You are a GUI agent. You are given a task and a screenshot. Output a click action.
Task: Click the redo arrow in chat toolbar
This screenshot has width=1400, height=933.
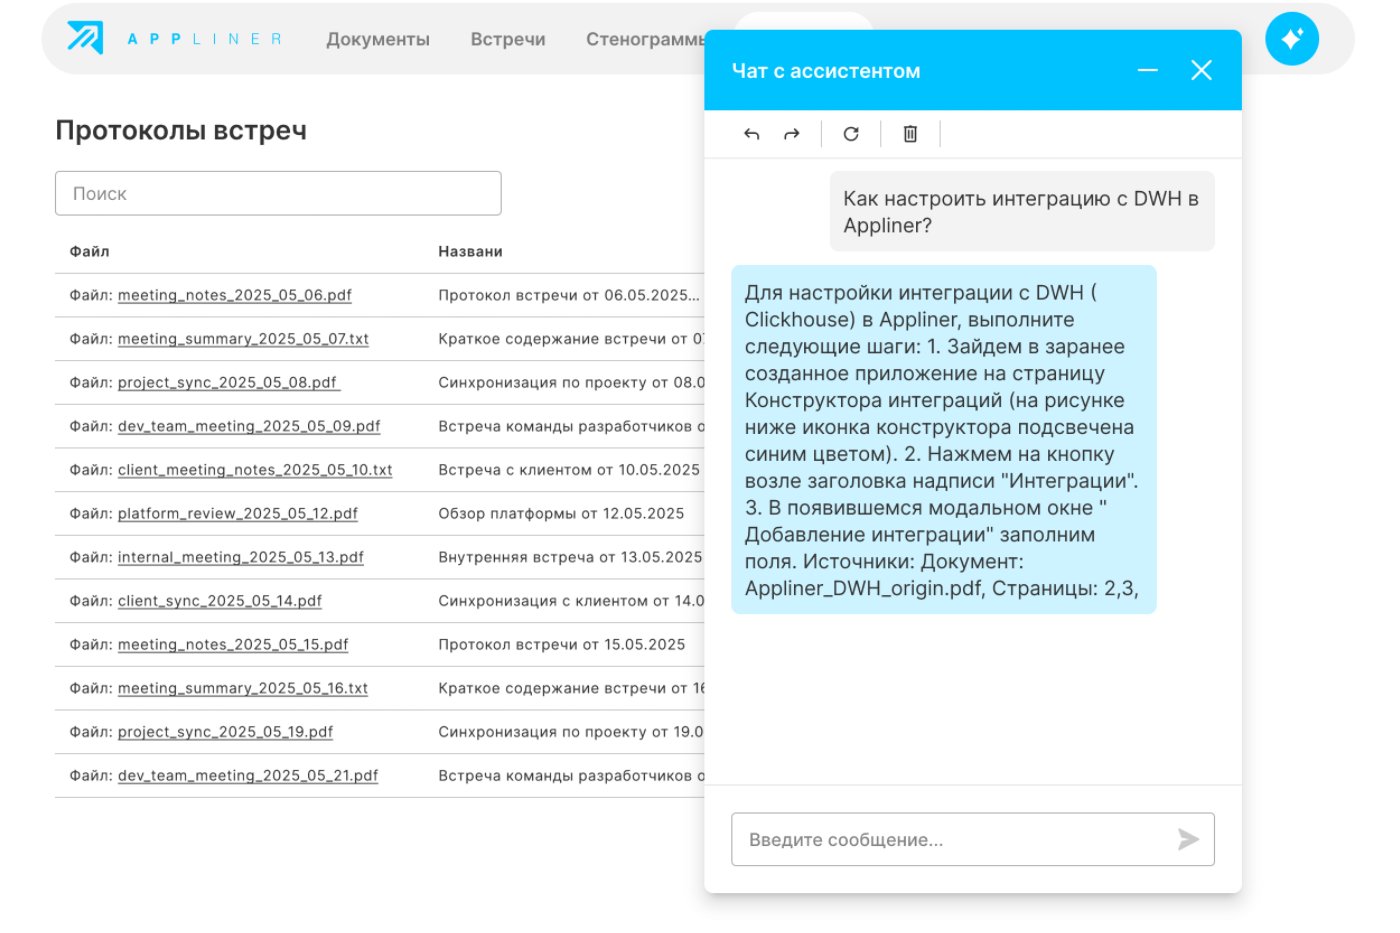click(792, 134)
